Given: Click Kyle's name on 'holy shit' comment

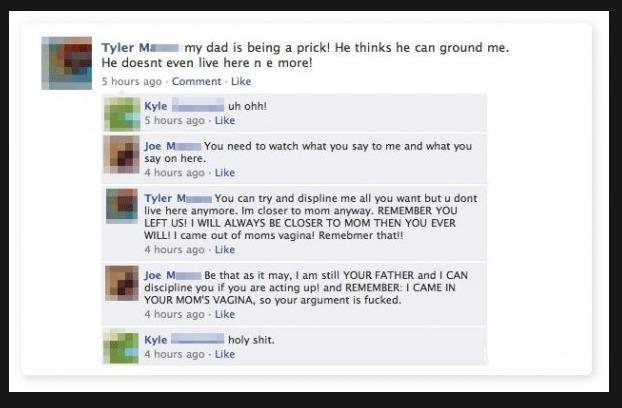Looking at the screenshot, I should coord(184,340).
